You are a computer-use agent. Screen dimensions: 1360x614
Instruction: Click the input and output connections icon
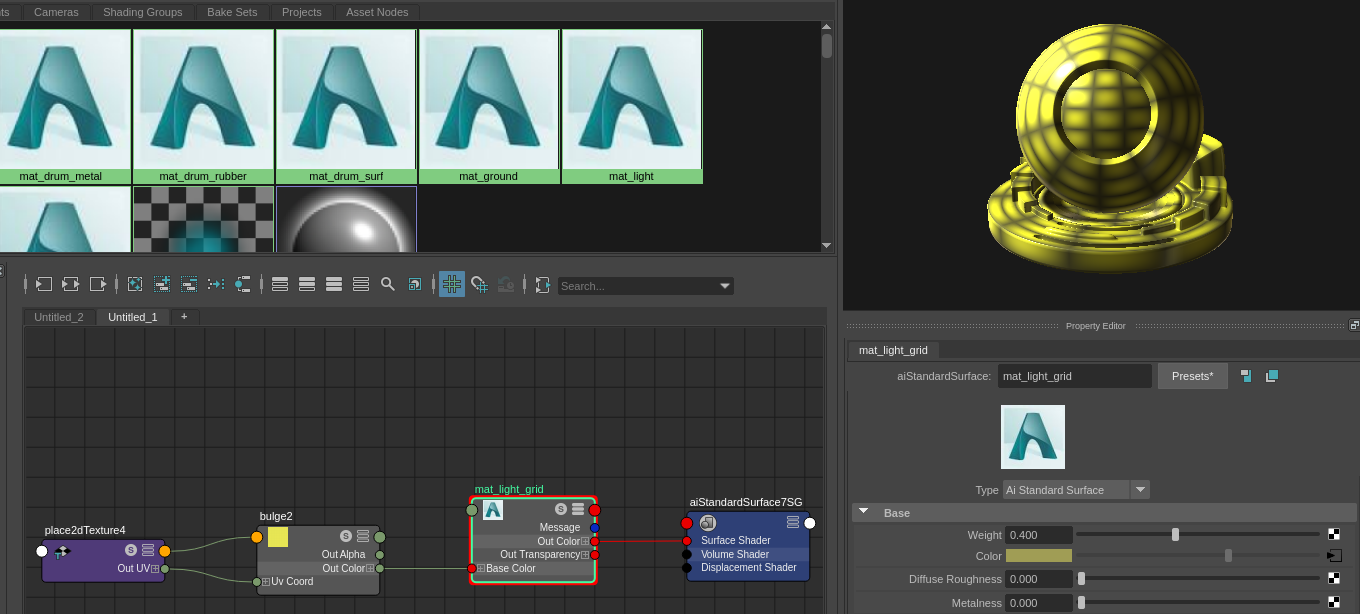click(70, 285)
